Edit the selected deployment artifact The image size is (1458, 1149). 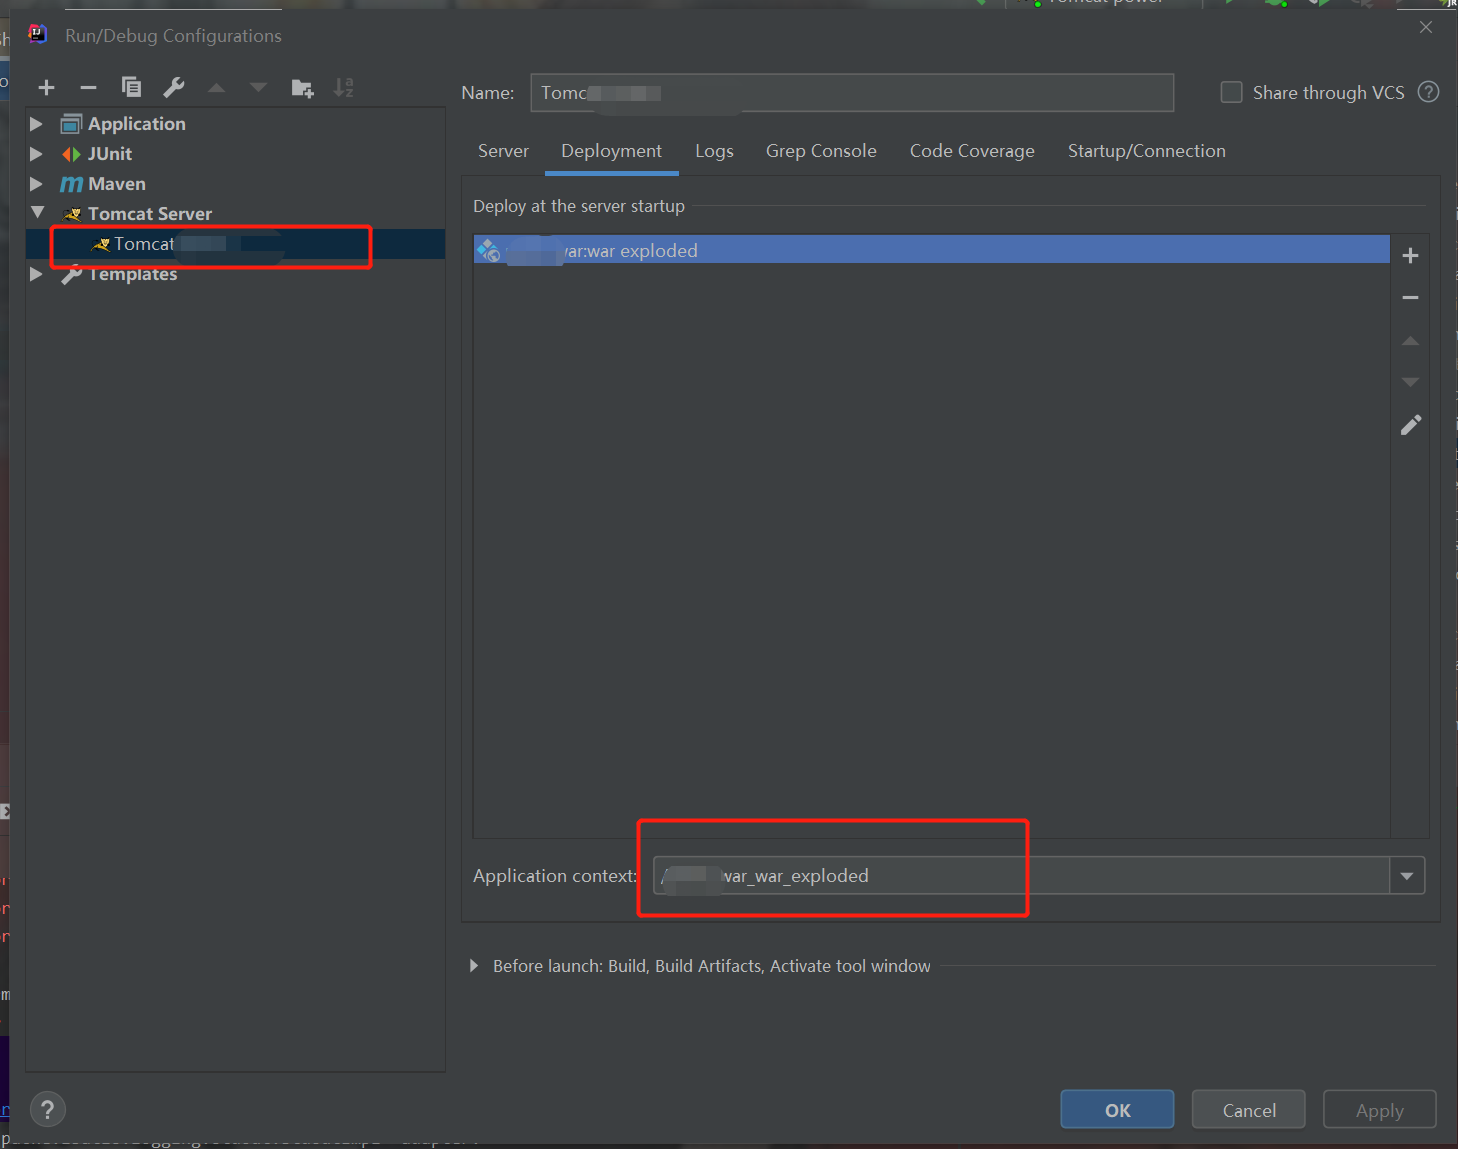[x=1410, y=425]
